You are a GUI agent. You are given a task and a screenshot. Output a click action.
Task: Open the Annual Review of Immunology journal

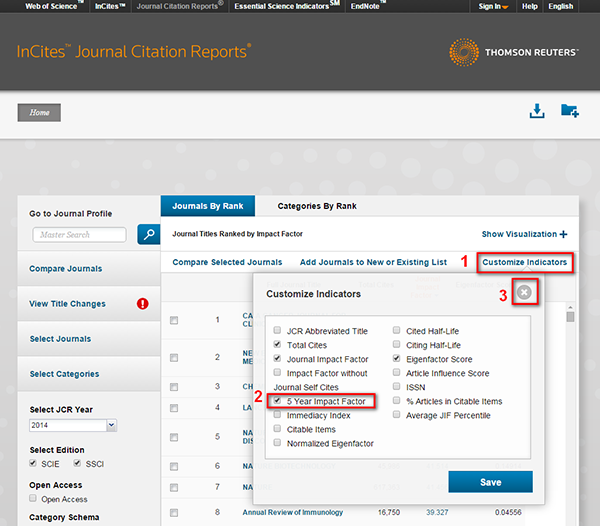pos(293,512)
